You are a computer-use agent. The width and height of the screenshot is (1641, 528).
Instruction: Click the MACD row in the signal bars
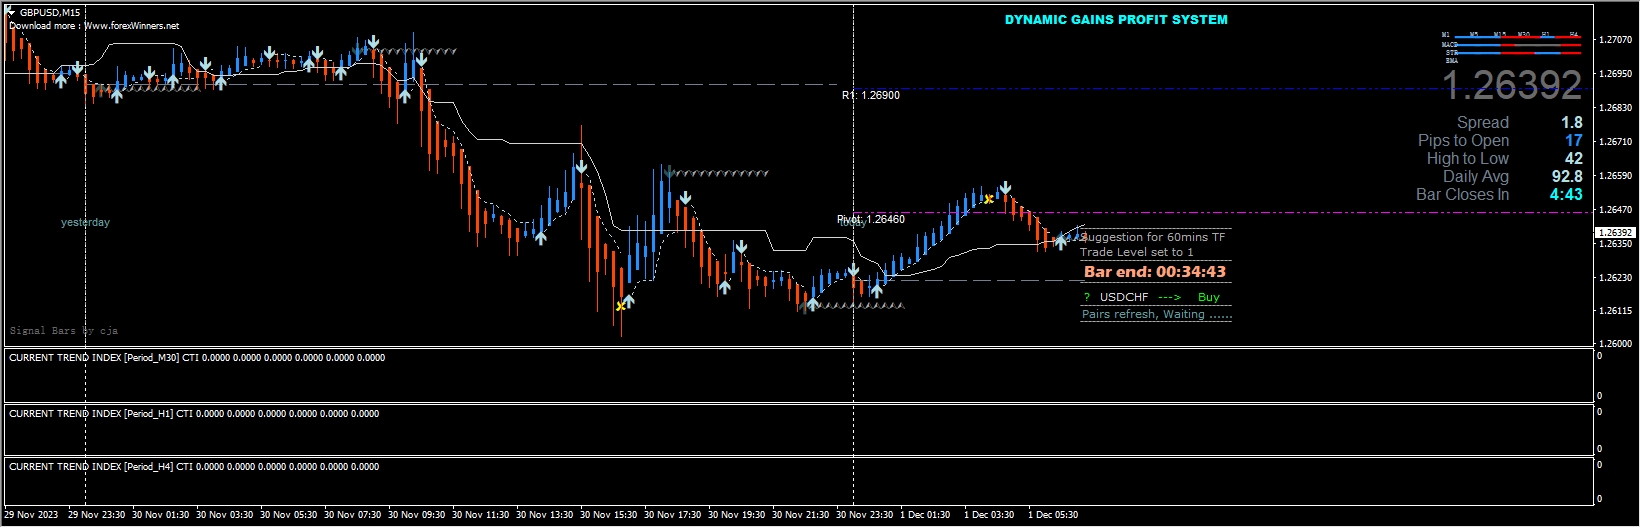[1511, 45]
